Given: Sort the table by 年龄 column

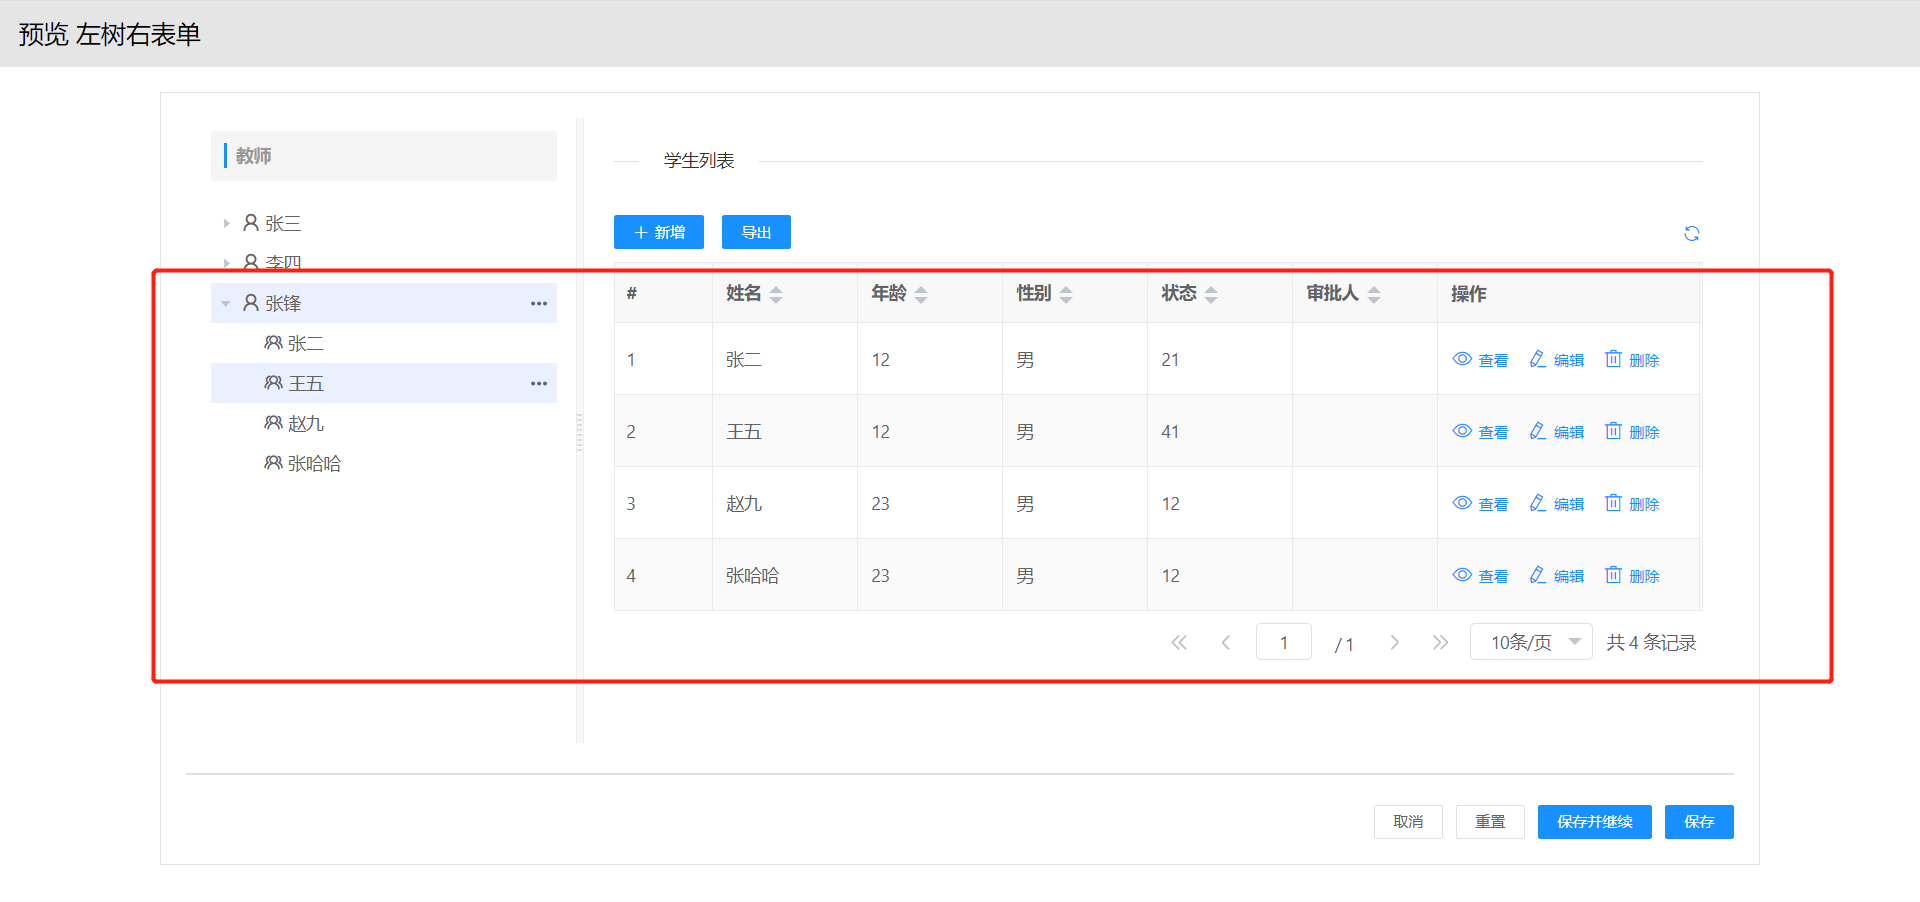Looking at the screenshot, I should tap(921, 294).
